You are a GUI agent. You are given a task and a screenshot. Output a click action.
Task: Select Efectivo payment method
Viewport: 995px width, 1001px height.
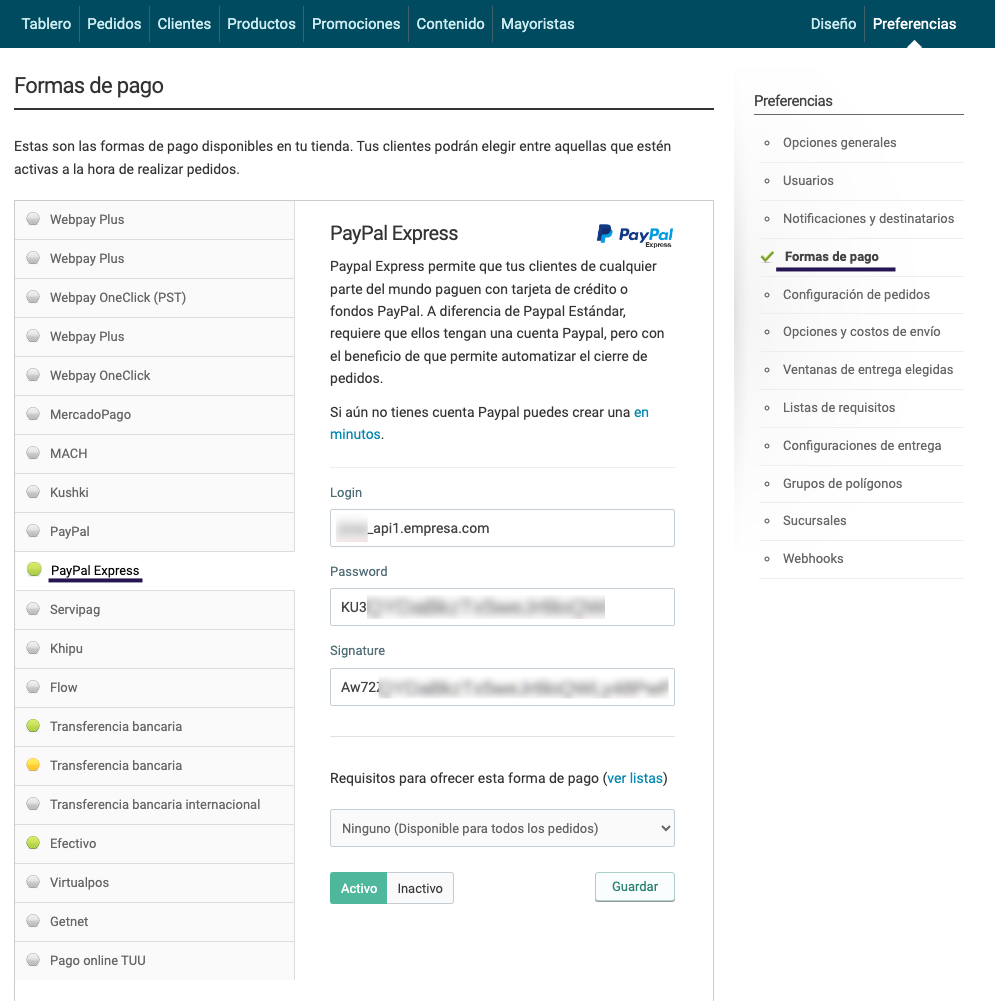coord(154,843)
